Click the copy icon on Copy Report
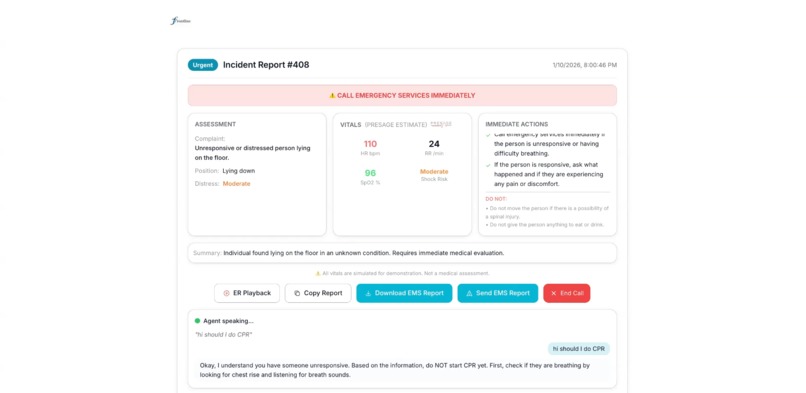The image size is (806, 393). (x=297, y=293)
